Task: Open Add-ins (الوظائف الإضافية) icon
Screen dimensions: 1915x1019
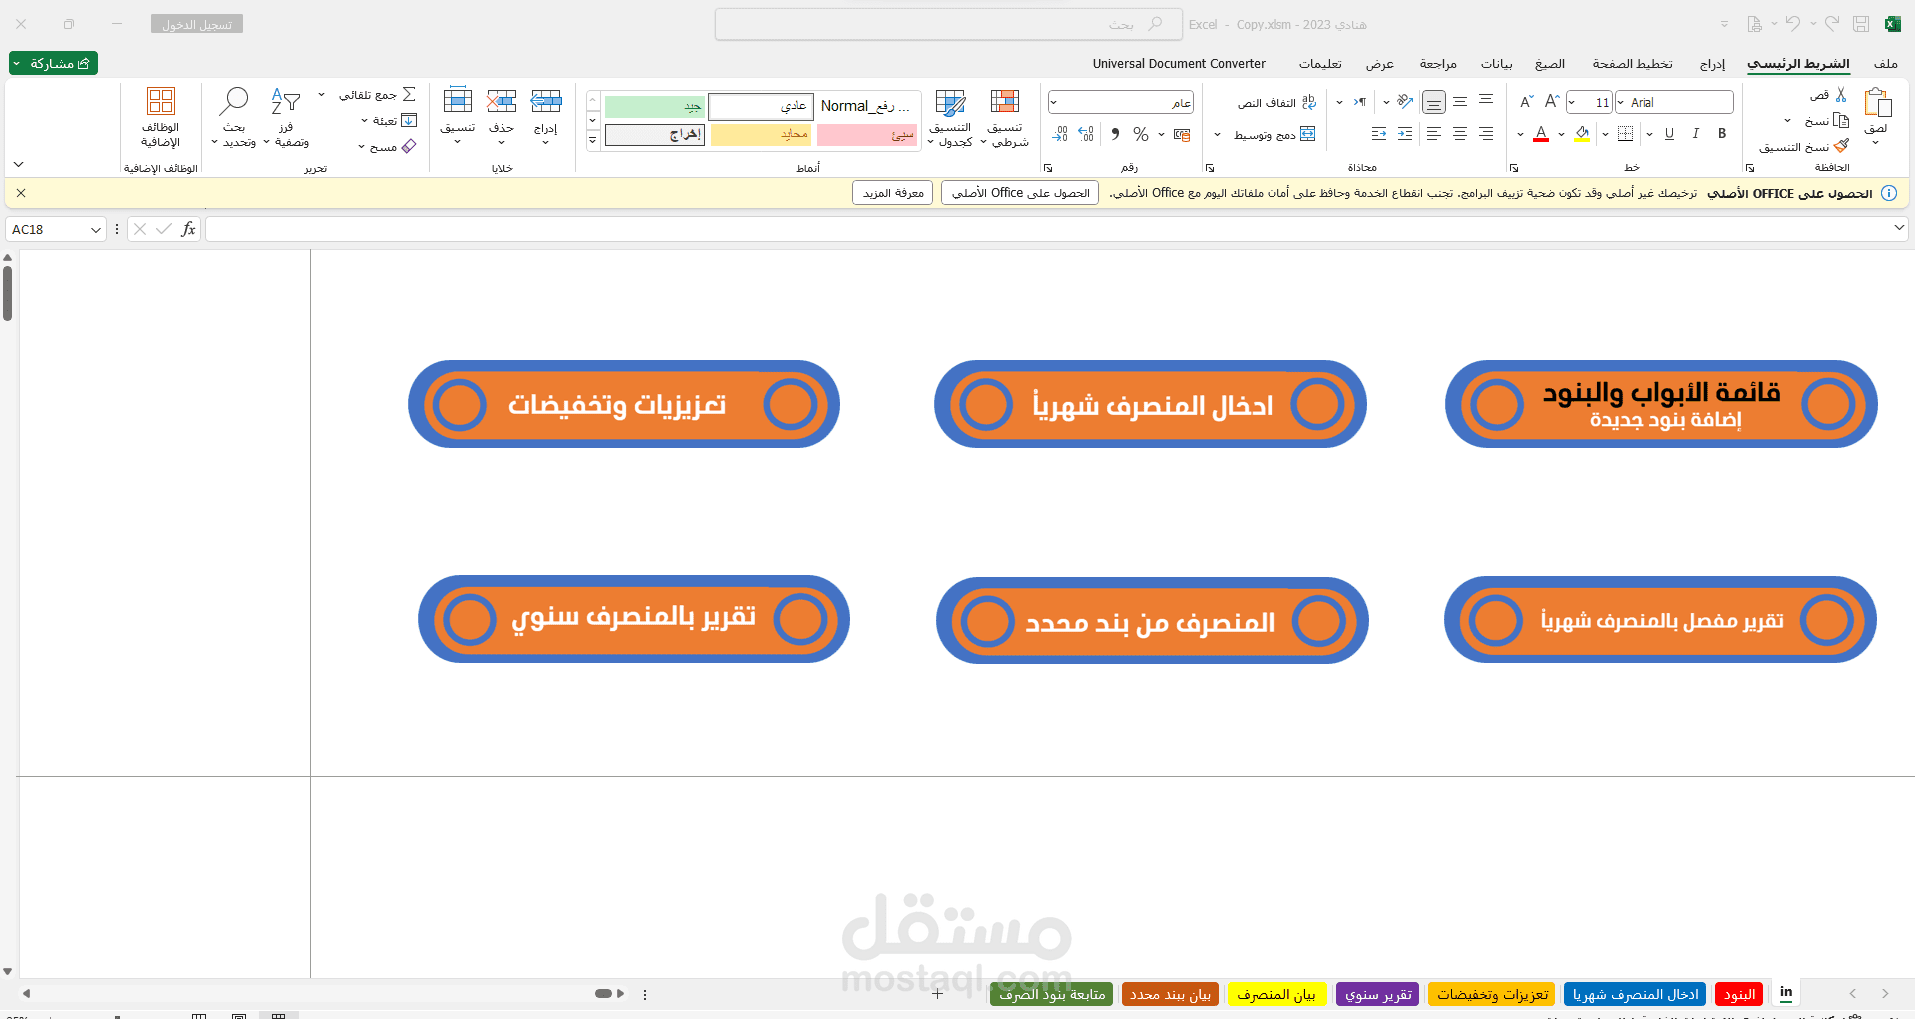Action: click(160, 101)
